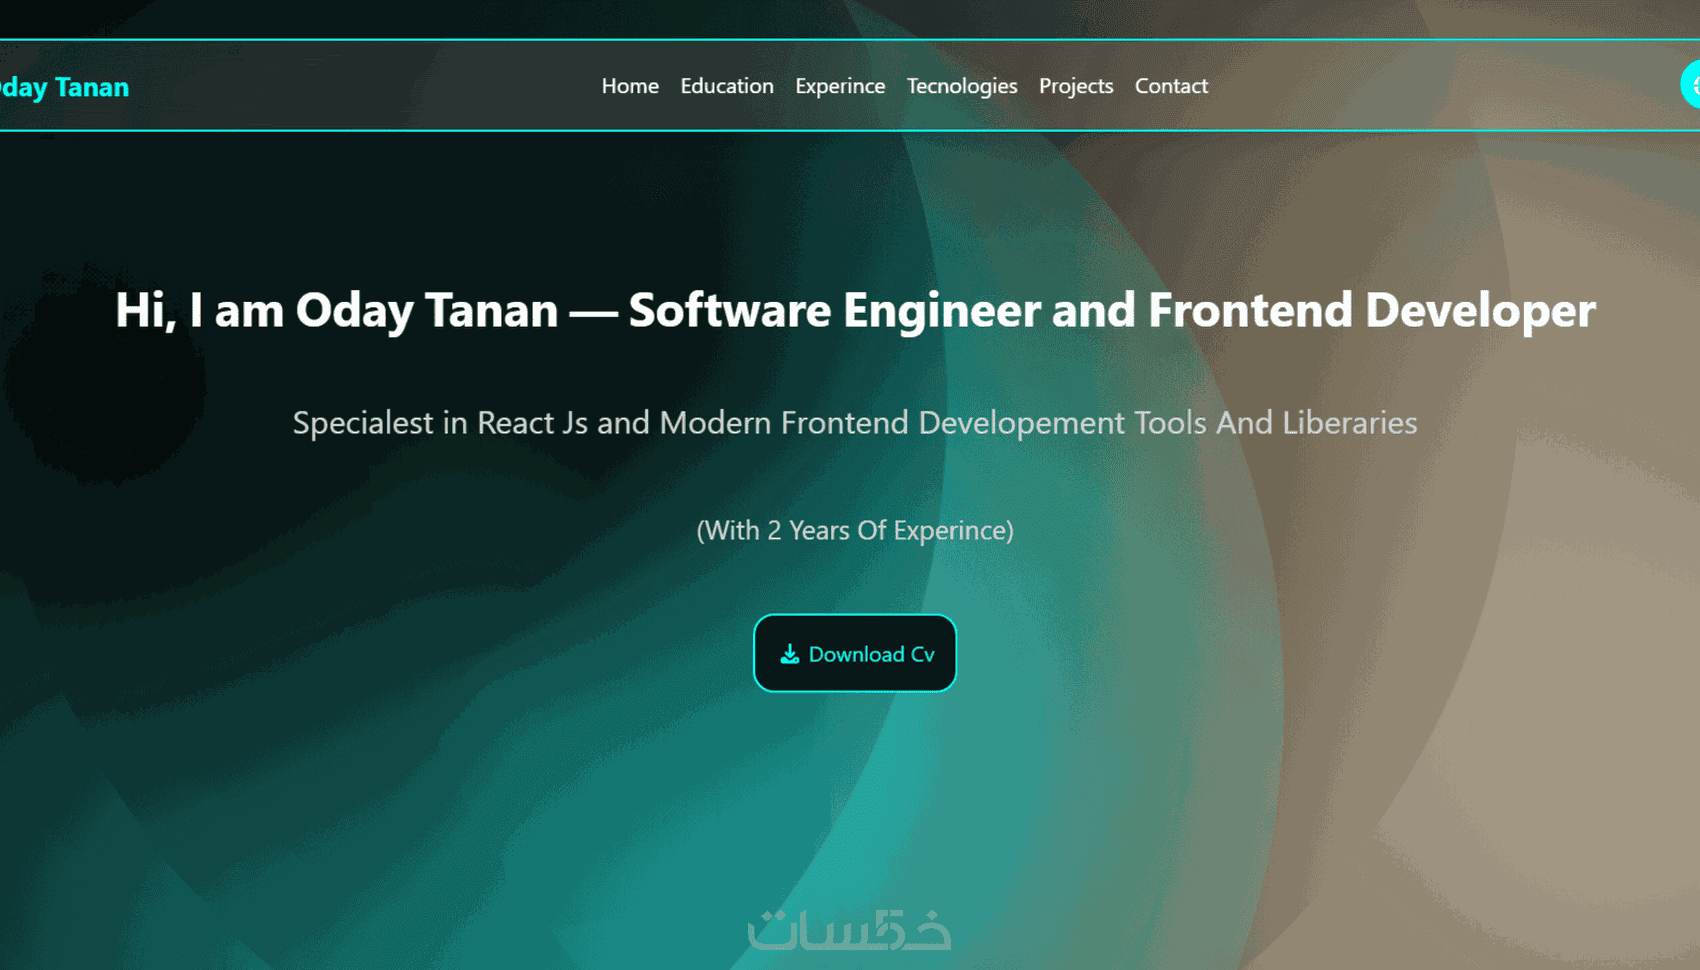
Task: Go to the Education section
Action: pyautogui.click(x=727, y=86)
